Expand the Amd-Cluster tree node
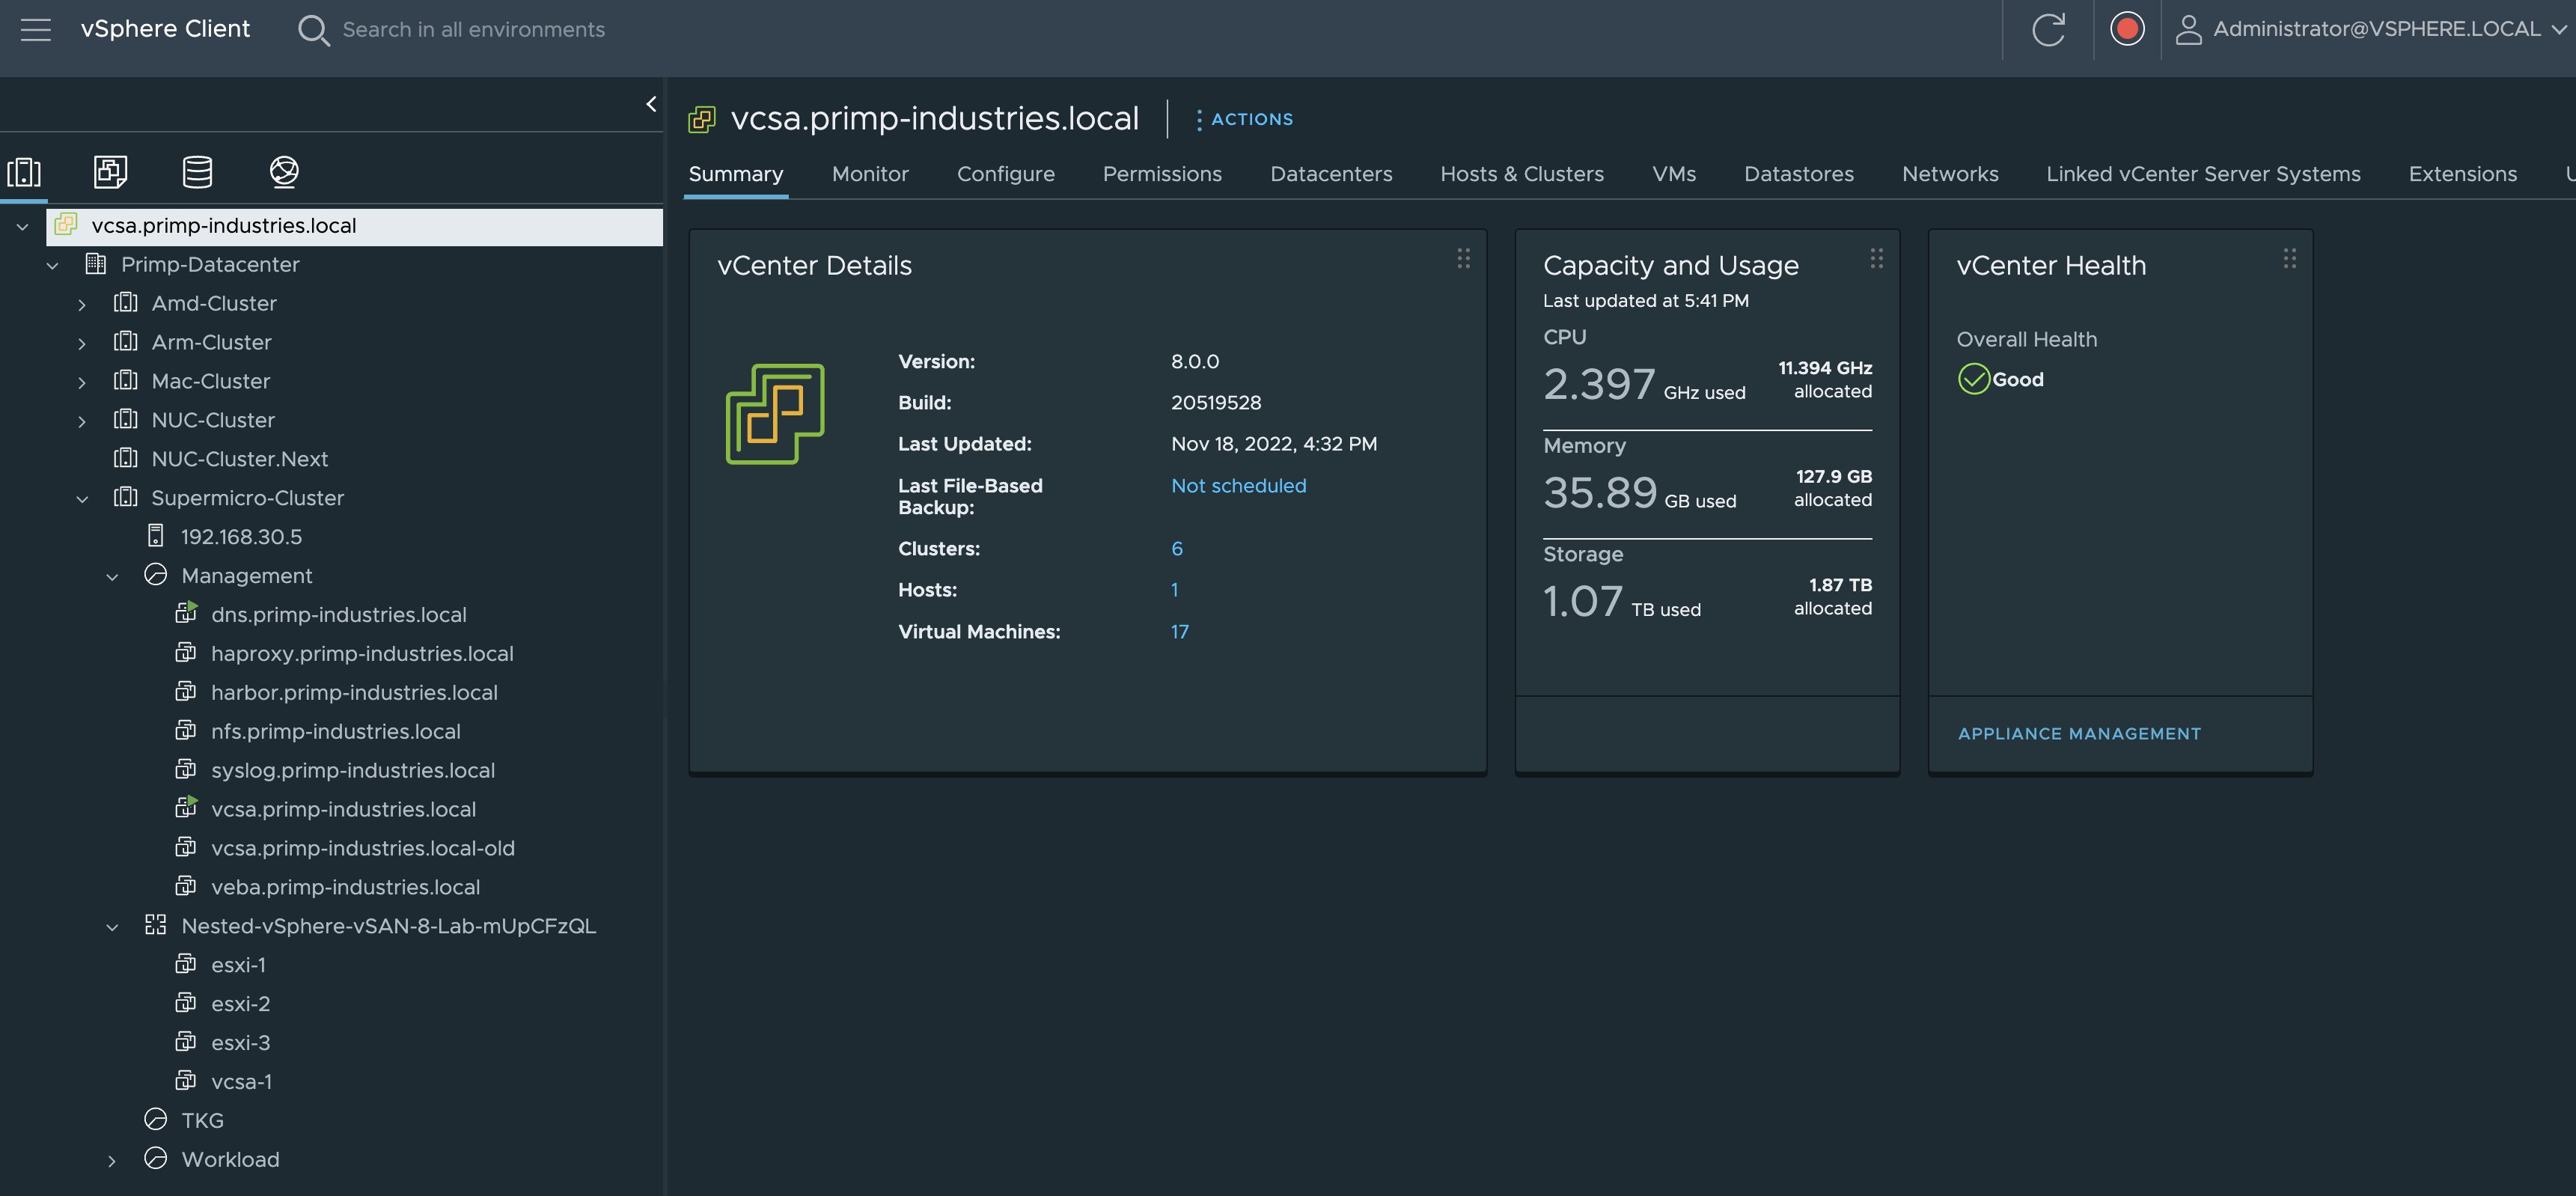This screenshot has height=1196, width=2576. pos(82,303)
